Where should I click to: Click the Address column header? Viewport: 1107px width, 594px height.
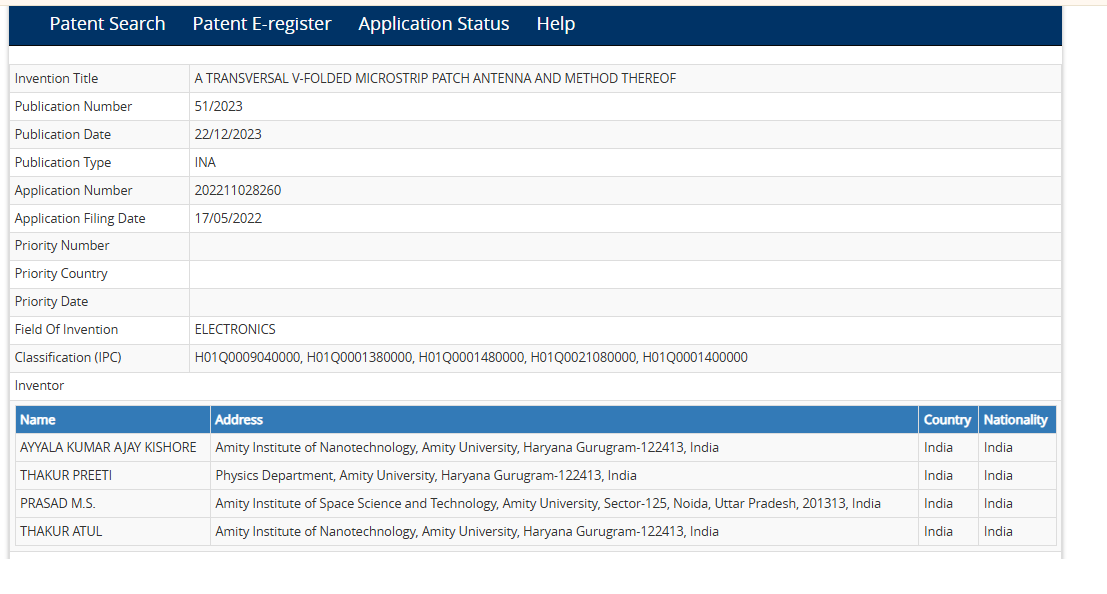(564, 420)
